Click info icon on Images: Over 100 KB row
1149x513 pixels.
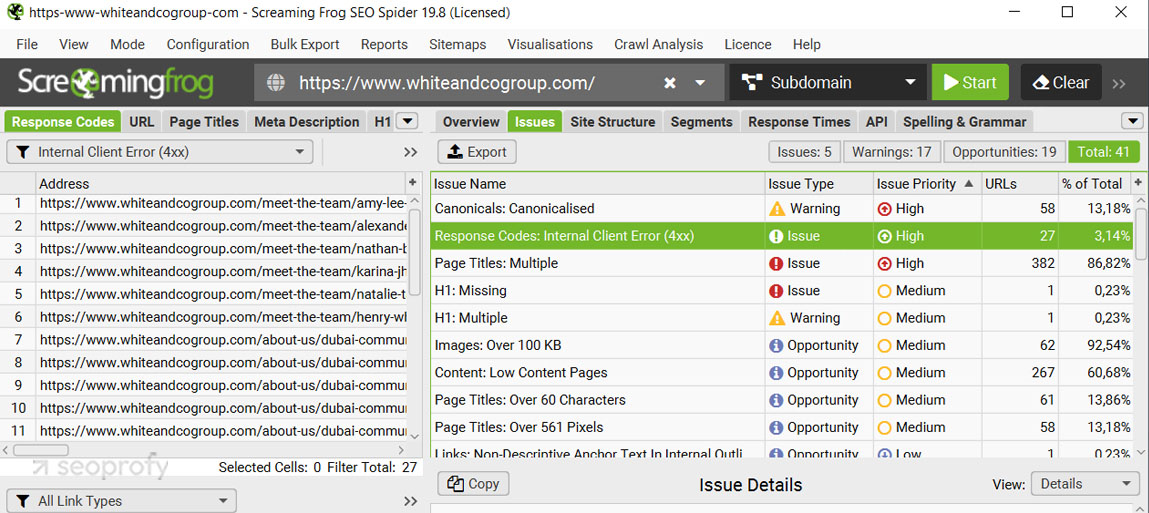pyautogui.click(x=777, y=345)
